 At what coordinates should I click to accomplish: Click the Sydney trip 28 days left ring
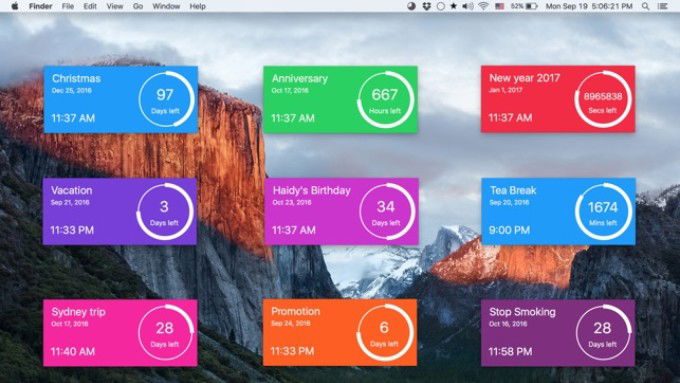(166, 332)
